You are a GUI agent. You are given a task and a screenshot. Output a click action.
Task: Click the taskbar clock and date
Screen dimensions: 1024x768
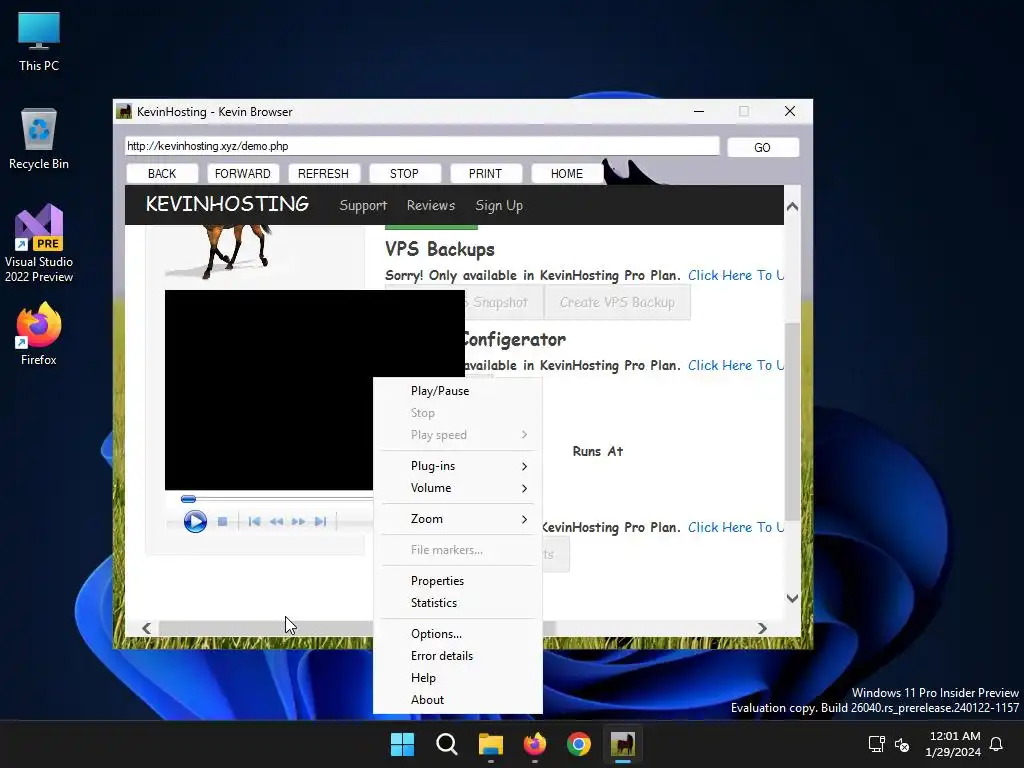coord(953,744)
